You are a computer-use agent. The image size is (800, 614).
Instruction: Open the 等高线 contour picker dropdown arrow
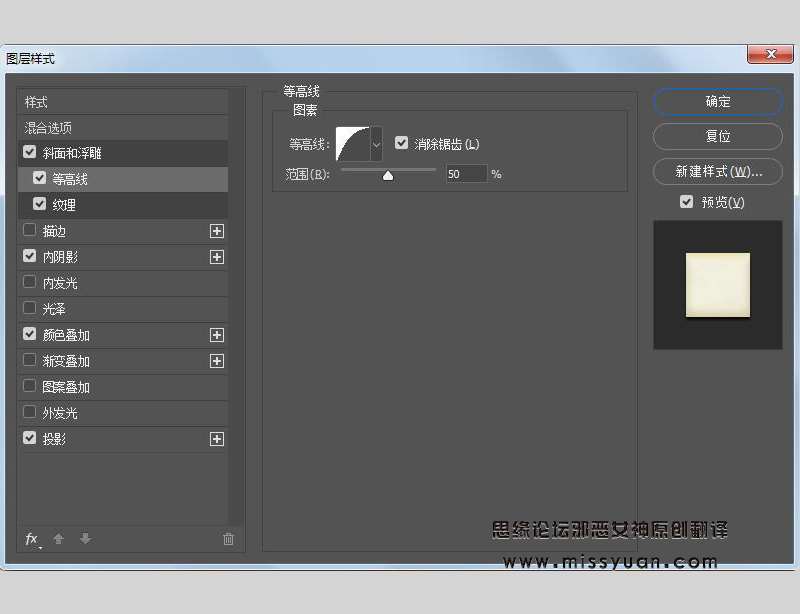(x=377, y=144)
